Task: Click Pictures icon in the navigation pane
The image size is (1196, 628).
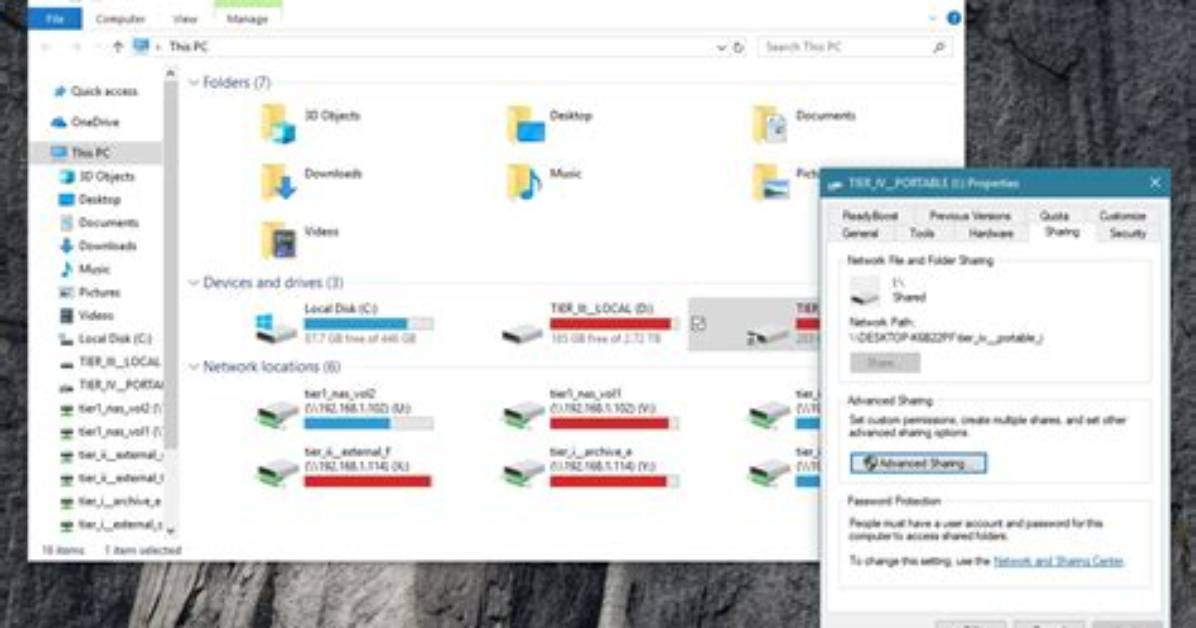Action: tap(66, 292)
